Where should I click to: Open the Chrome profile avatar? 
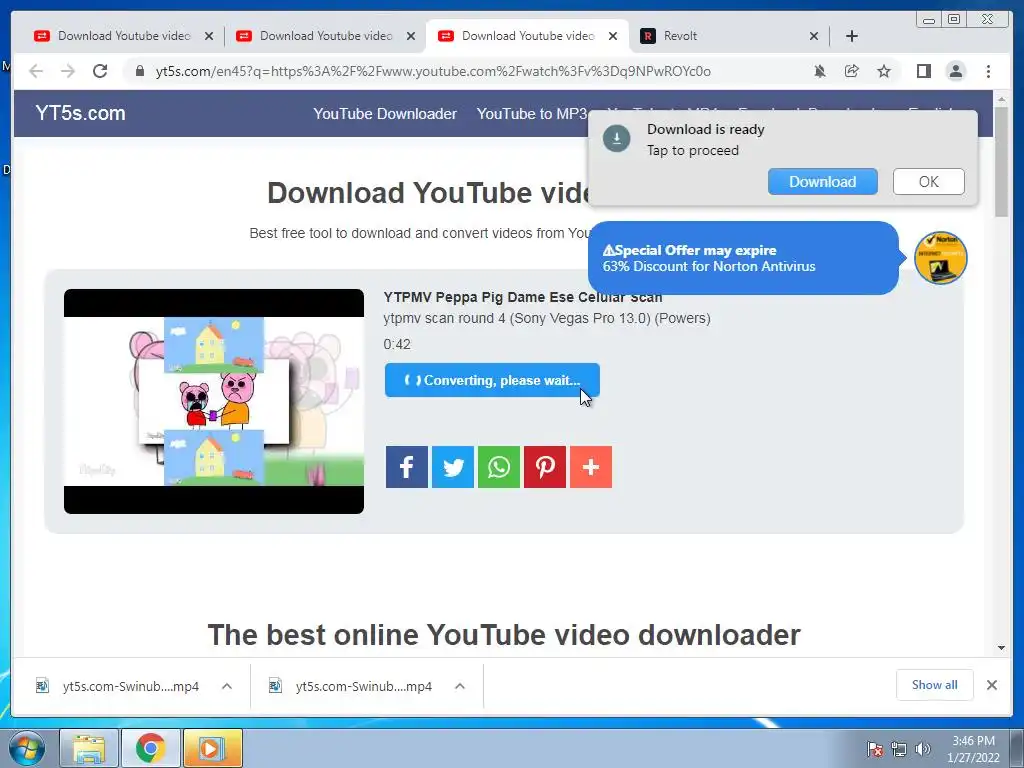click(x=955, y=71)
